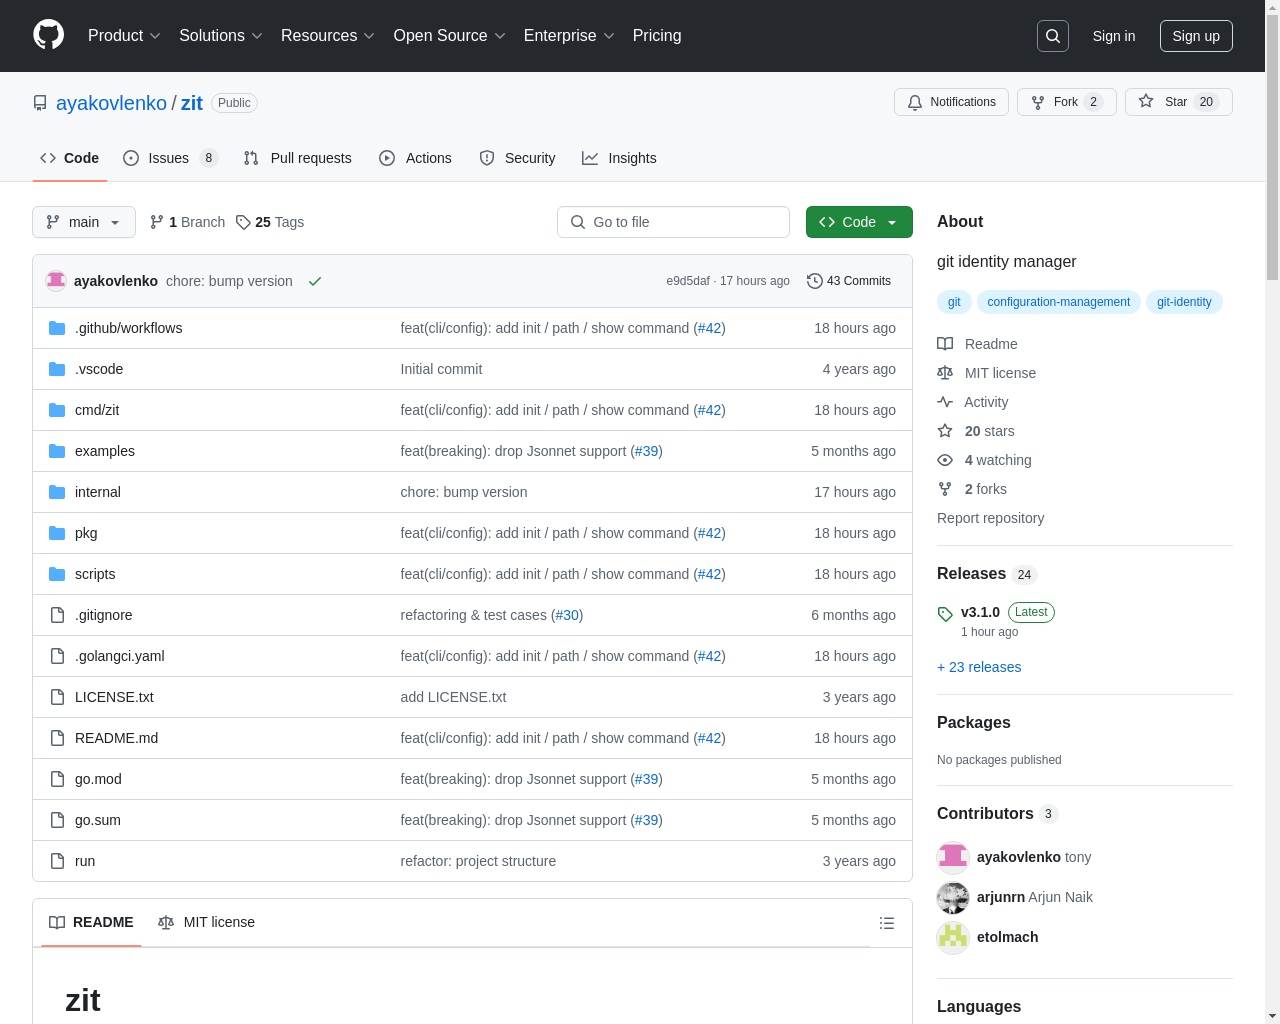The width and height of the screenshot is (1280, 1024).
Task: Click the internal folder icon
Action: pyautogui.click(x=57, y=492)
